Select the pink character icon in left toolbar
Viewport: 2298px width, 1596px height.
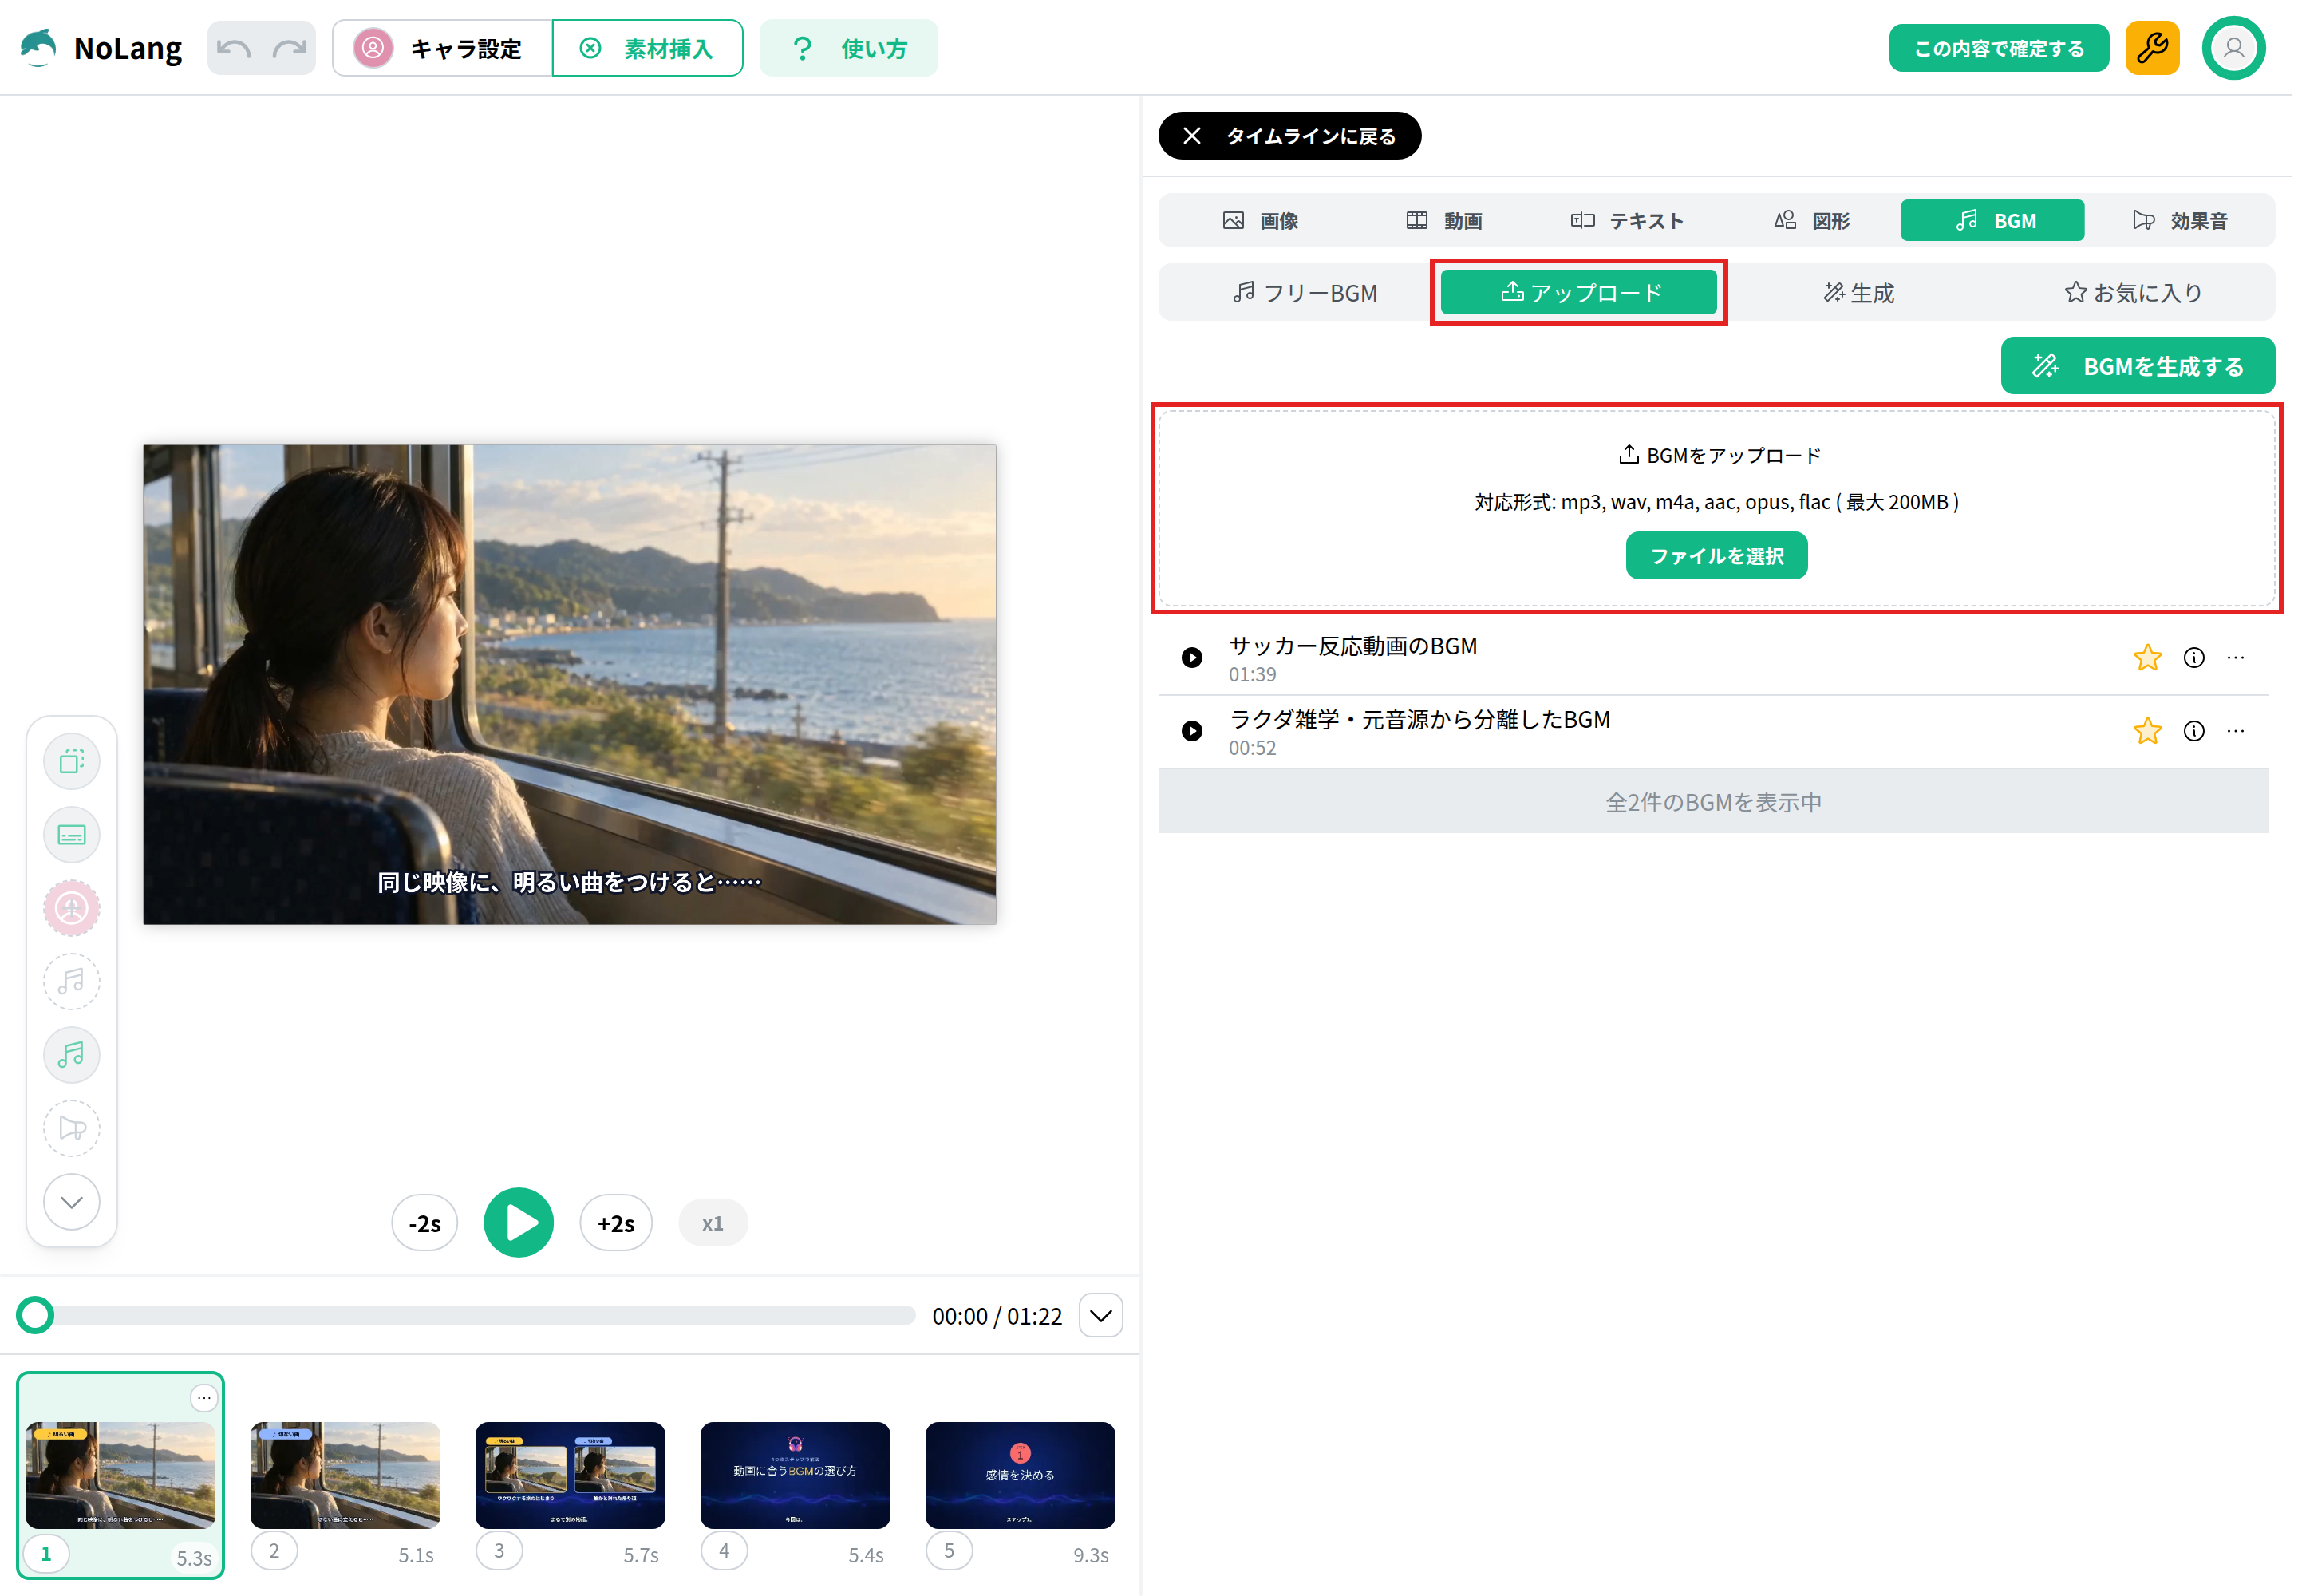[x=72, y=908]
